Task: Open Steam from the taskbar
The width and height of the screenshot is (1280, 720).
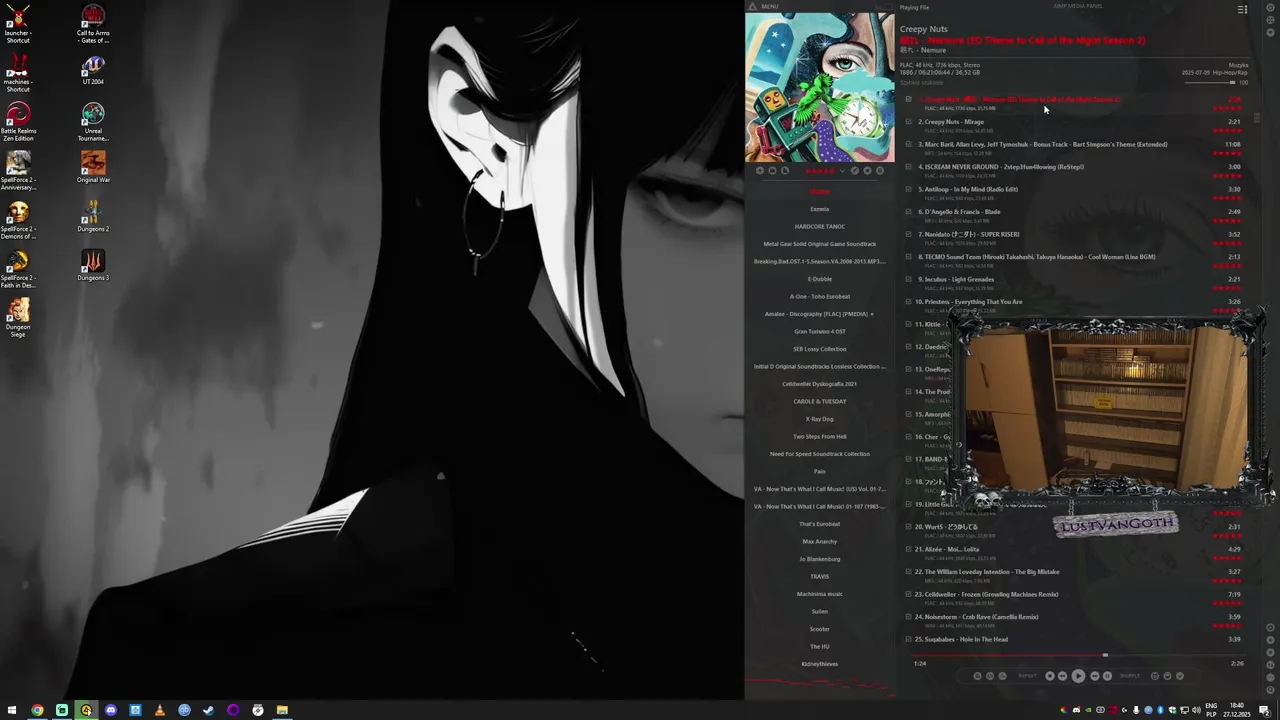Action: pyautogui.click(x=208, y=710)
